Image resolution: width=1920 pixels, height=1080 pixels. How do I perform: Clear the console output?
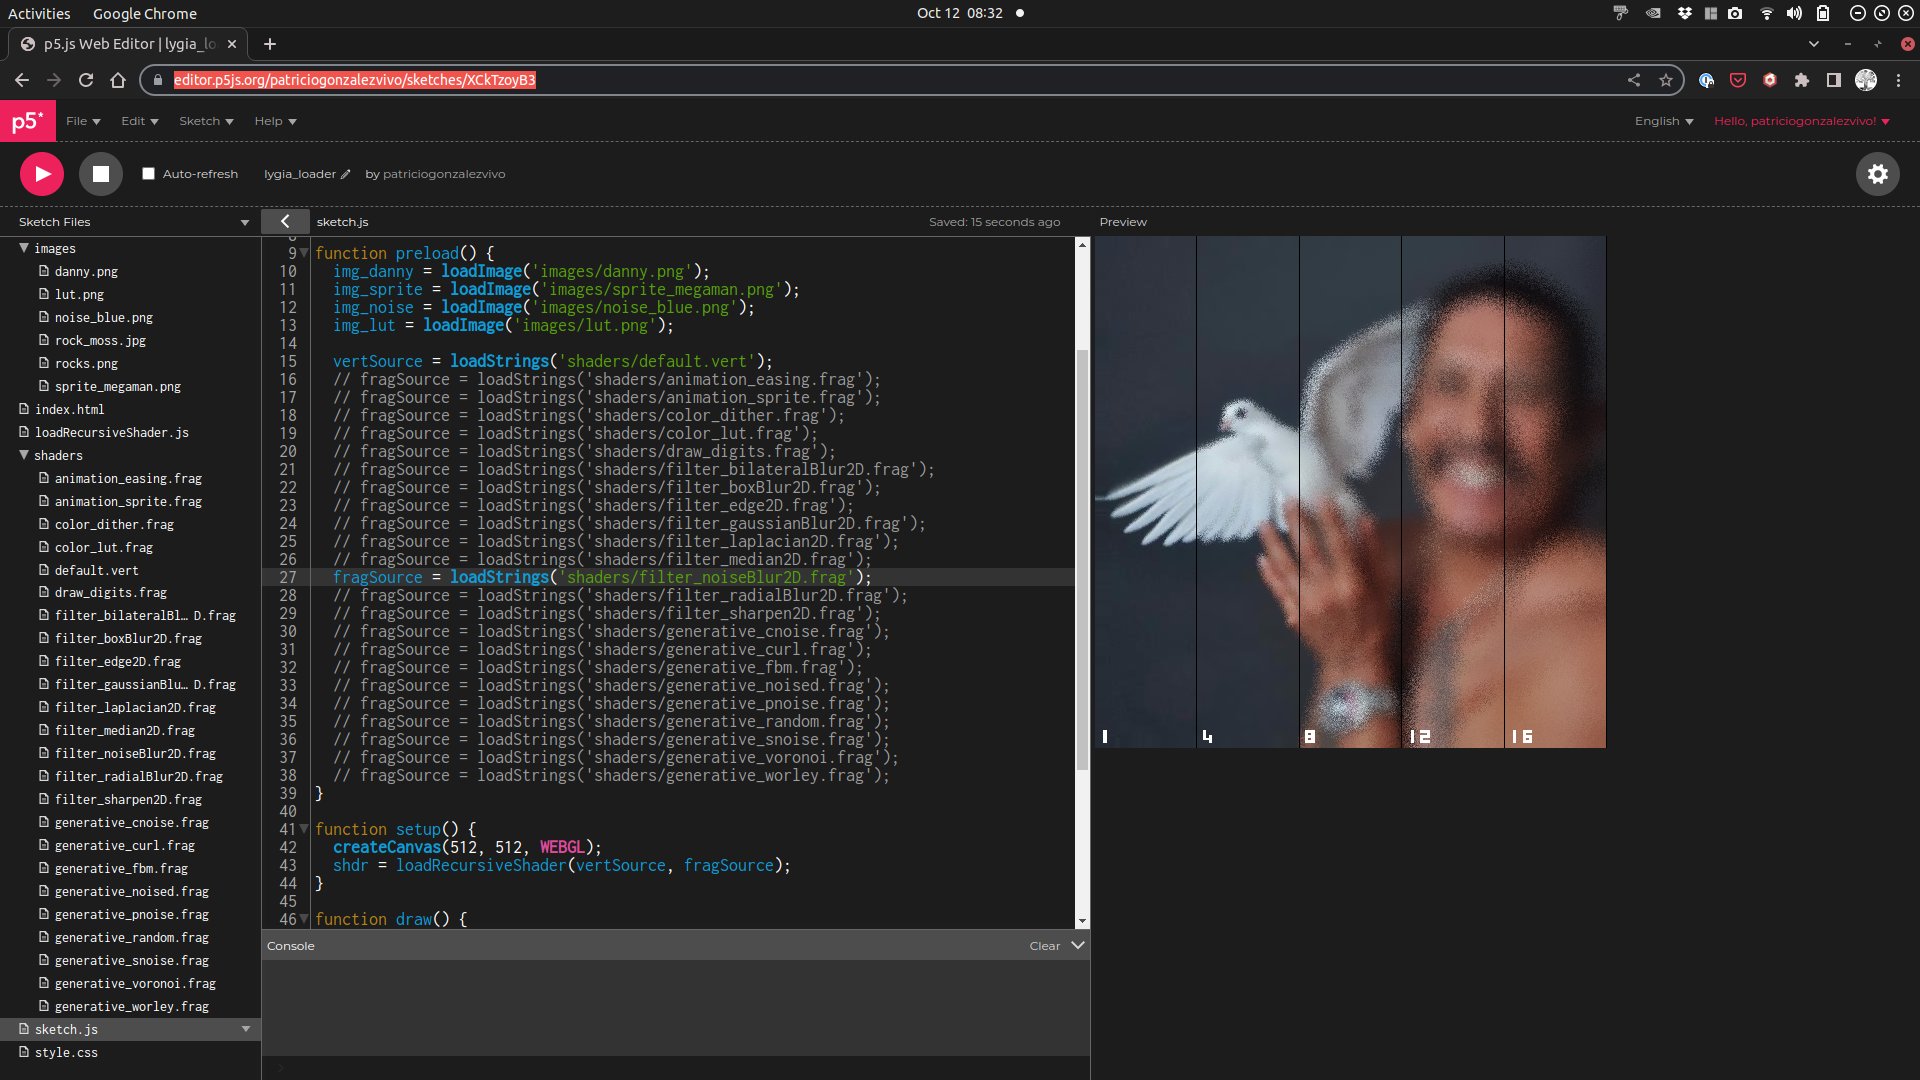tap(1044, 946)
